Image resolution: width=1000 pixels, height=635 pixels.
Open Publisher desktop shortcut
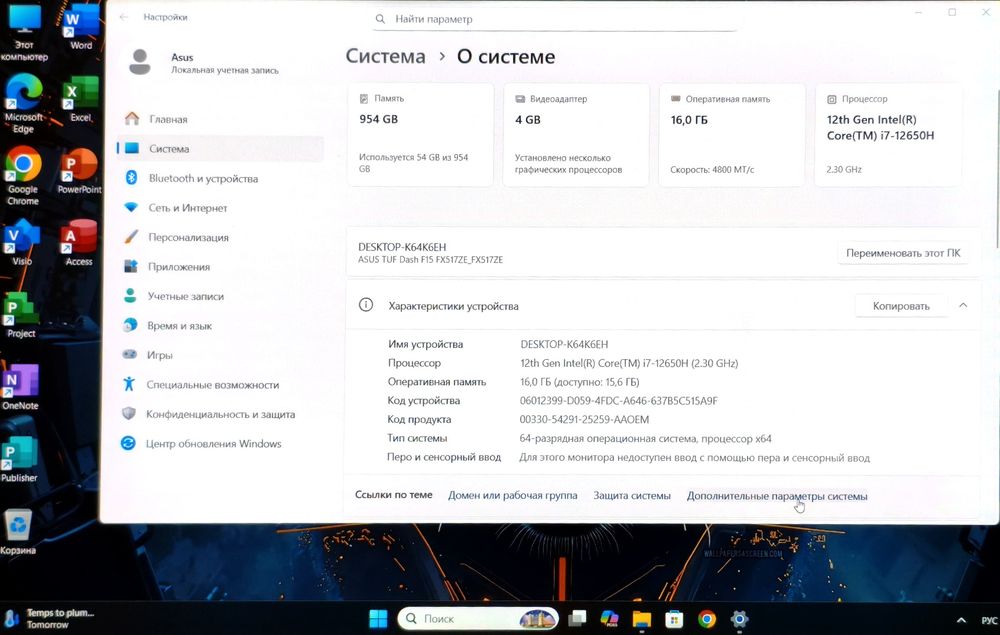(19, 459)
